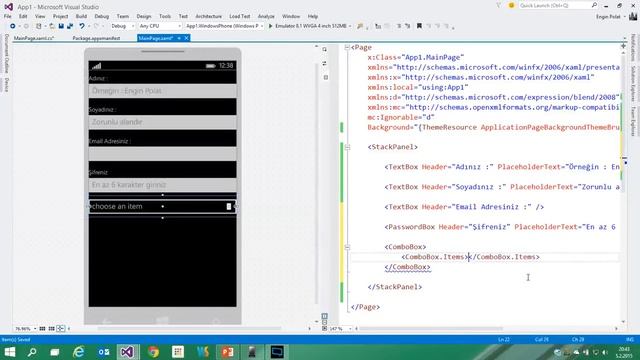
Task: Open the Edit menu
Action: point(23,16)
